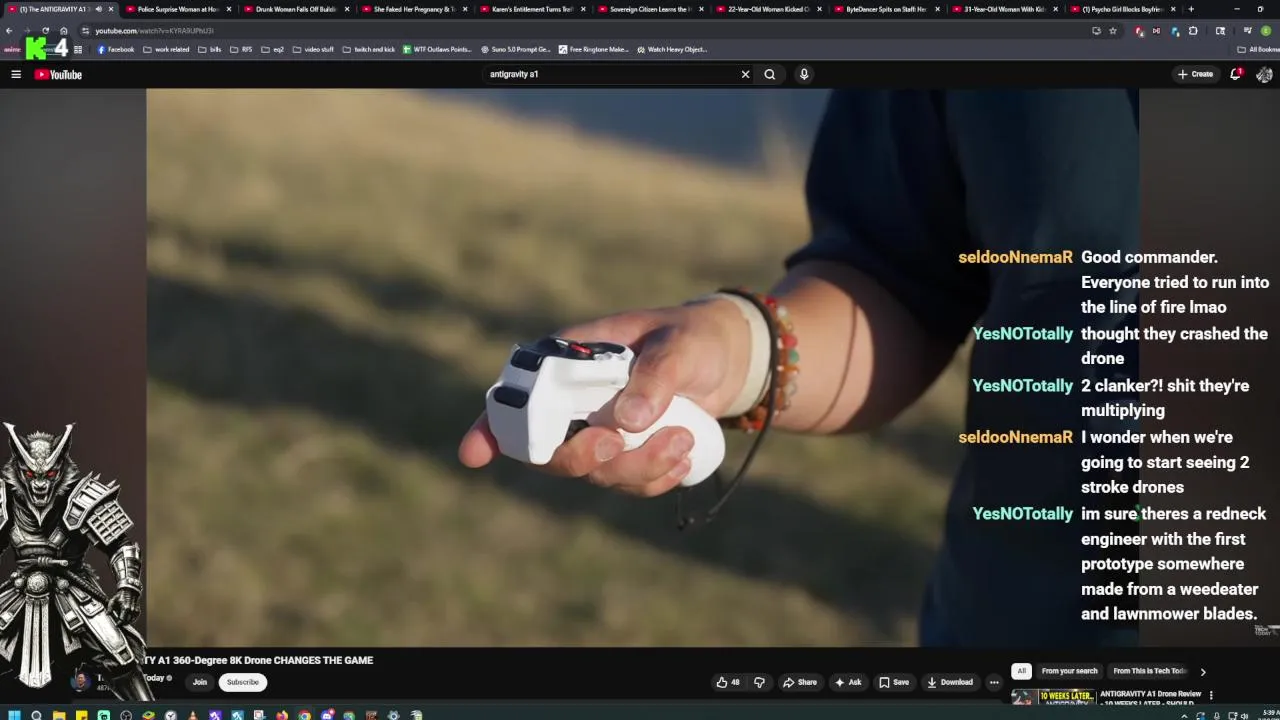Viewport: 1280px width, 720px height.
Task: Open the browser profile avatar
Action: (x=1265, y=31)
